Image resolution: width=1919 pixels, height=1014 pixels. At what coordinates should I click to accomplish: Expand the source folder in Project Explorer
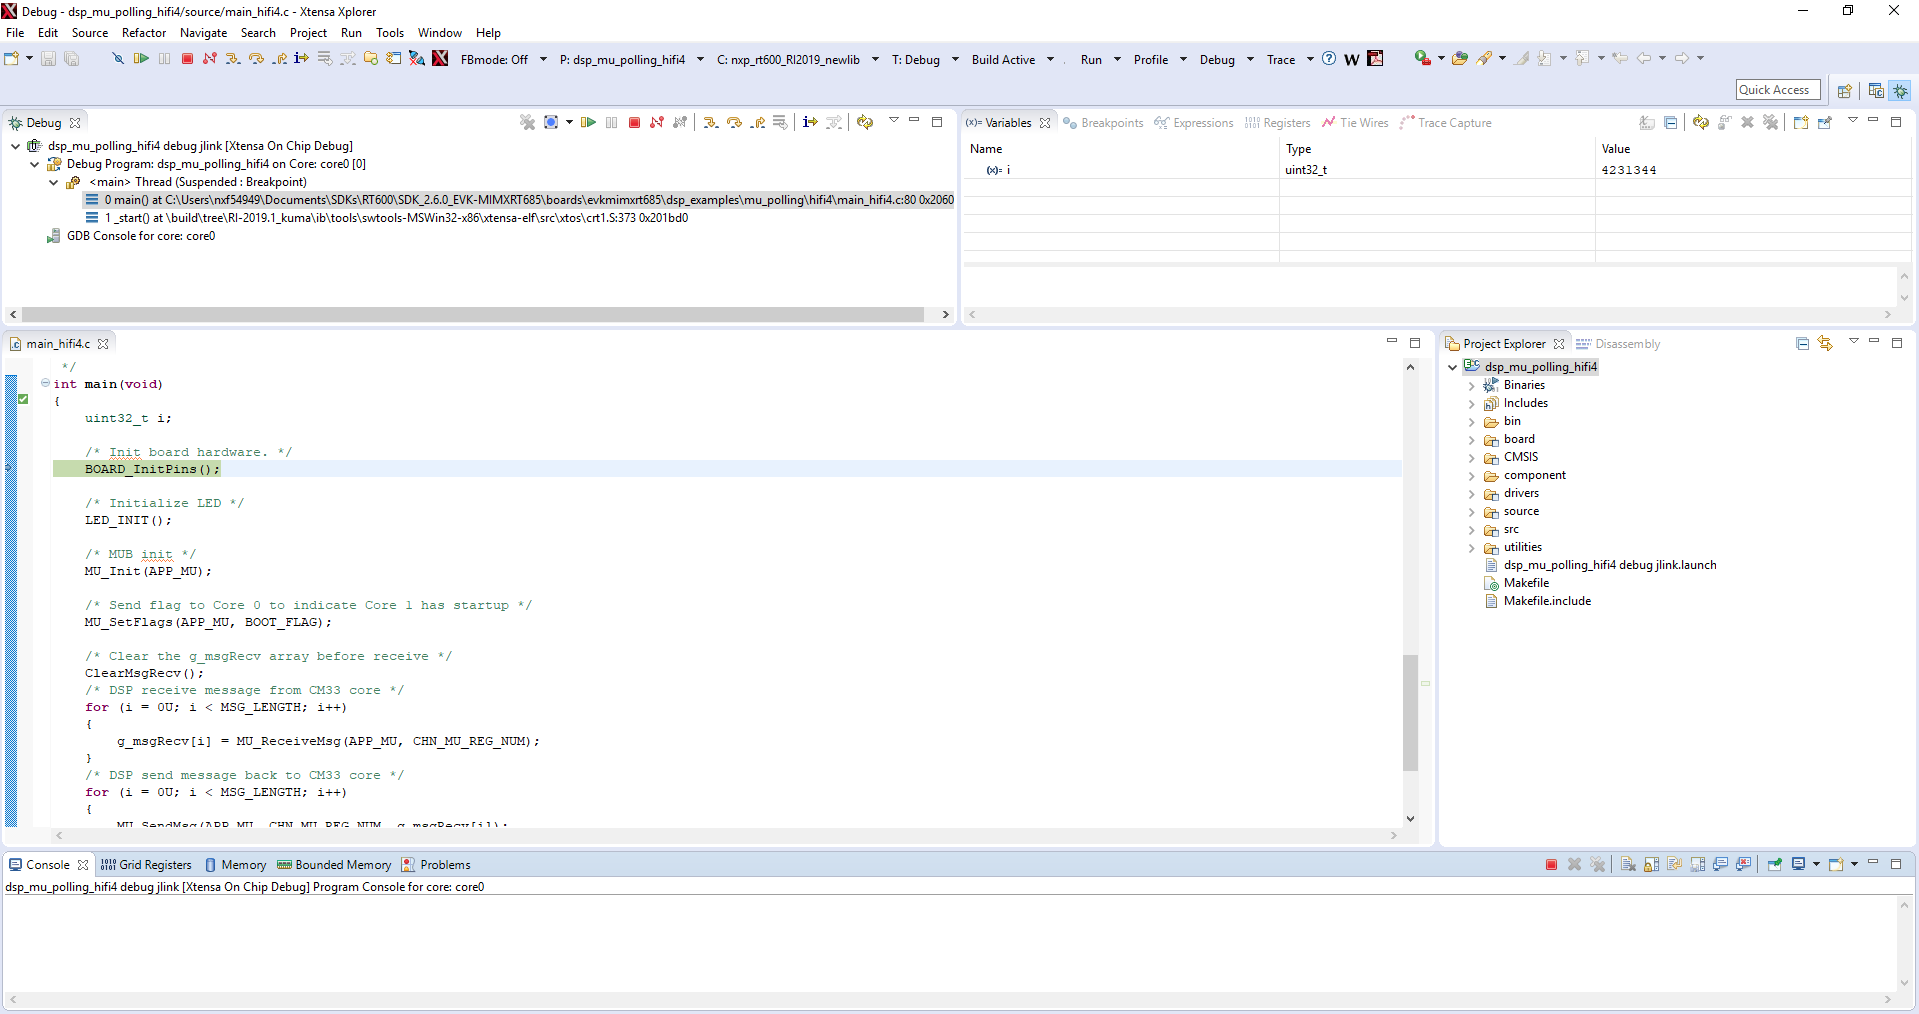[x=1471, y=512]
